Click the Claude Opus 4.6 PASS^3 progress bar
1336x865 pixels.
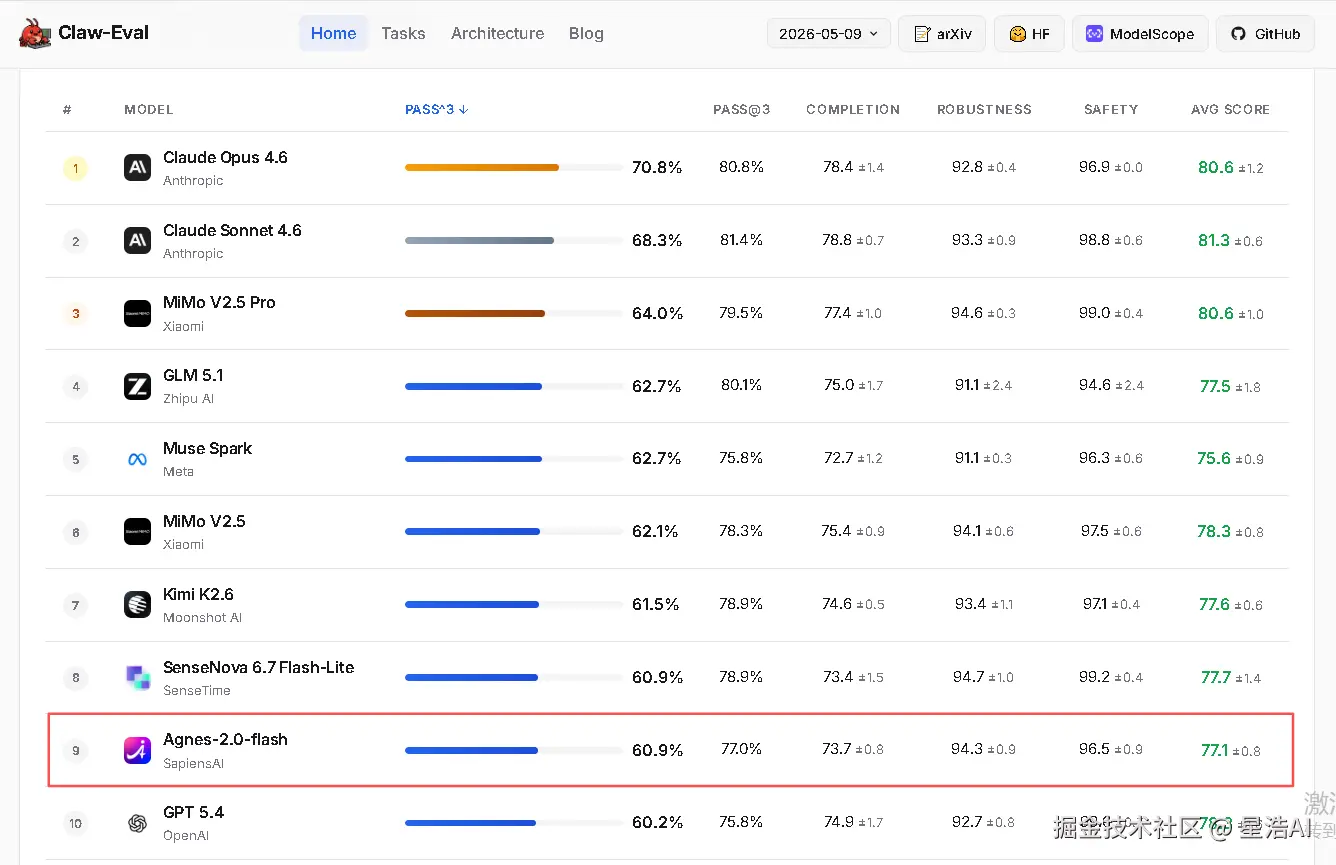point(514,168)
